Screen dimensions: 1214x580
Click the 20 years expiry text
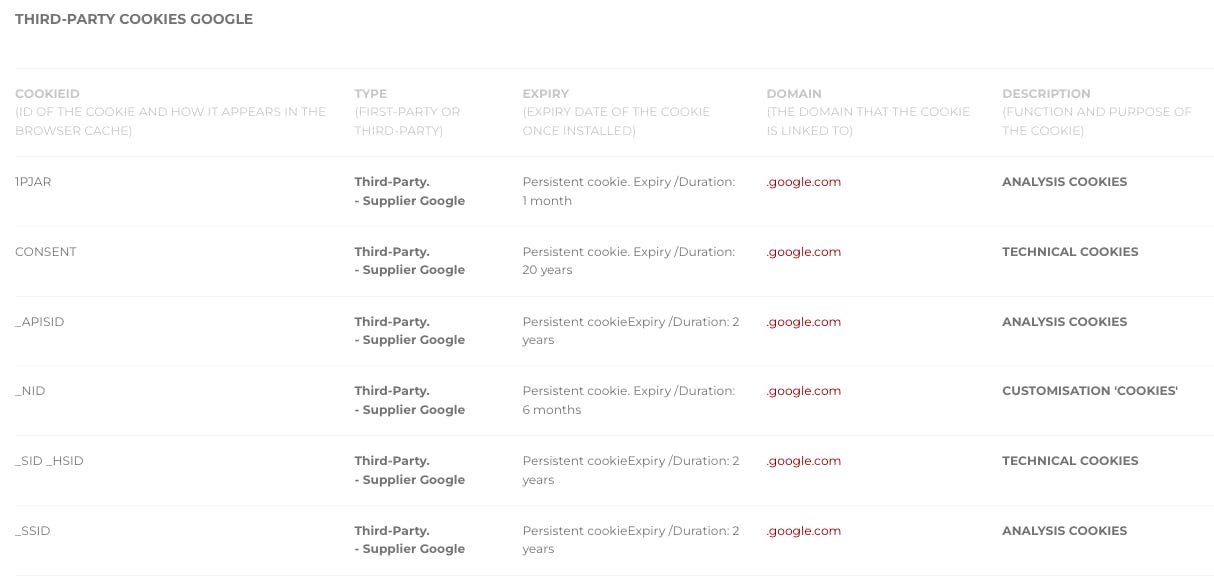point(547,270)
